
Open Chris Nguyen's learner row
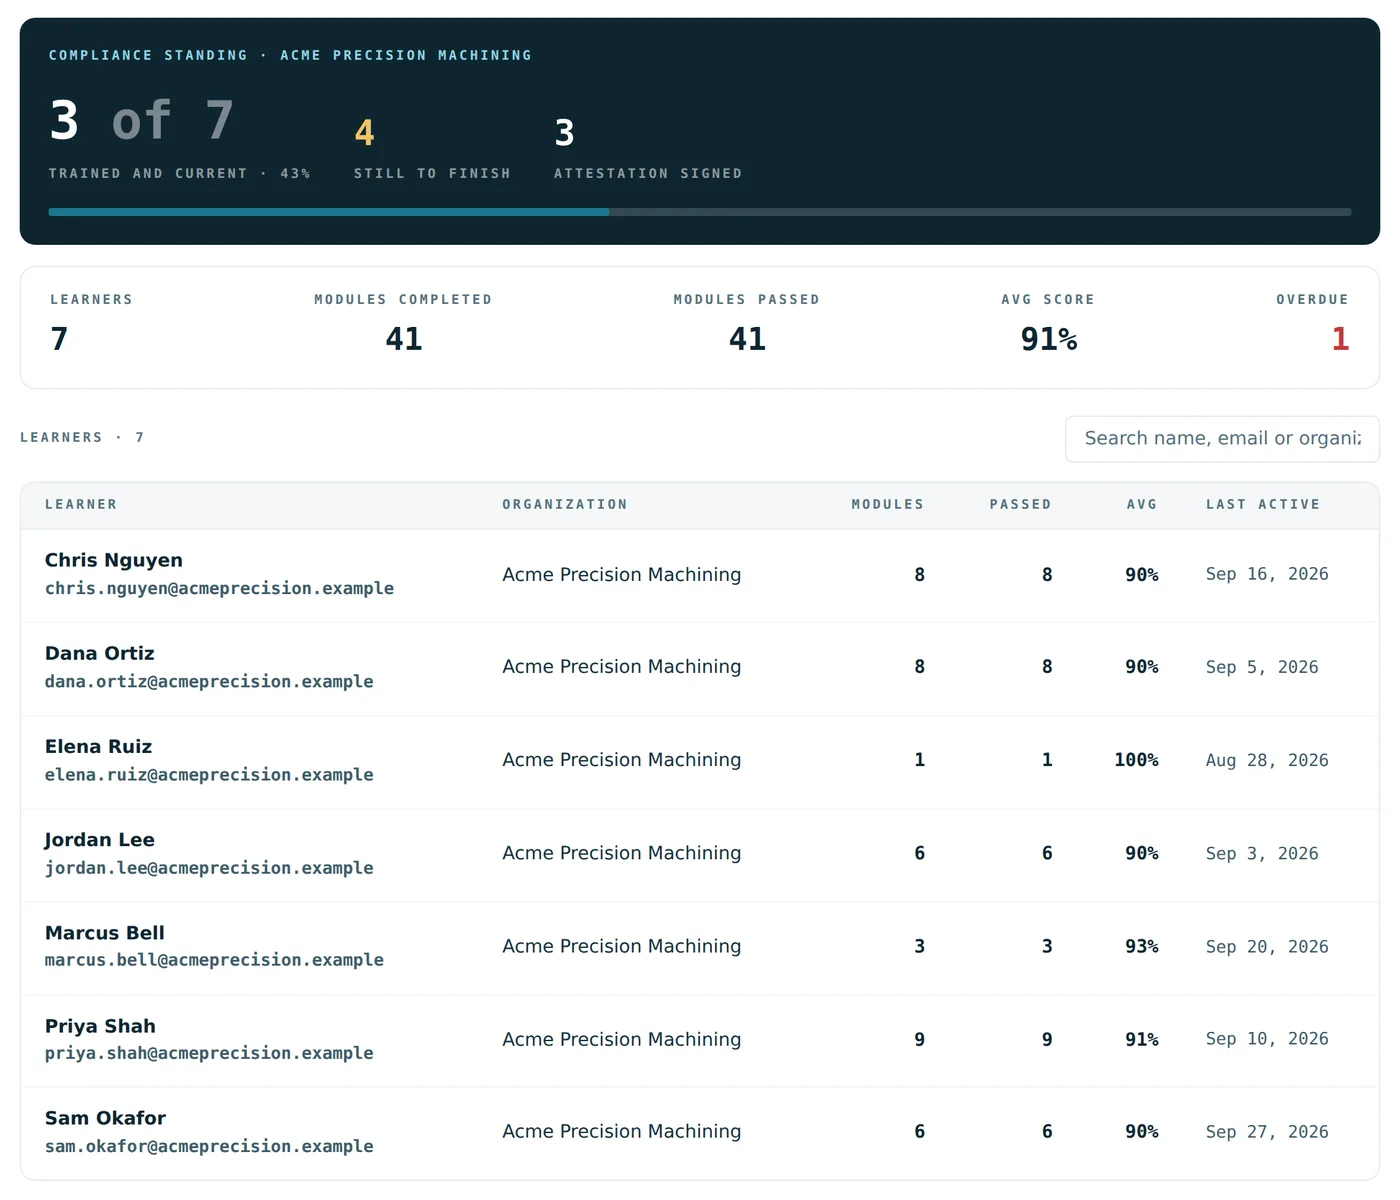pos(700,575)
